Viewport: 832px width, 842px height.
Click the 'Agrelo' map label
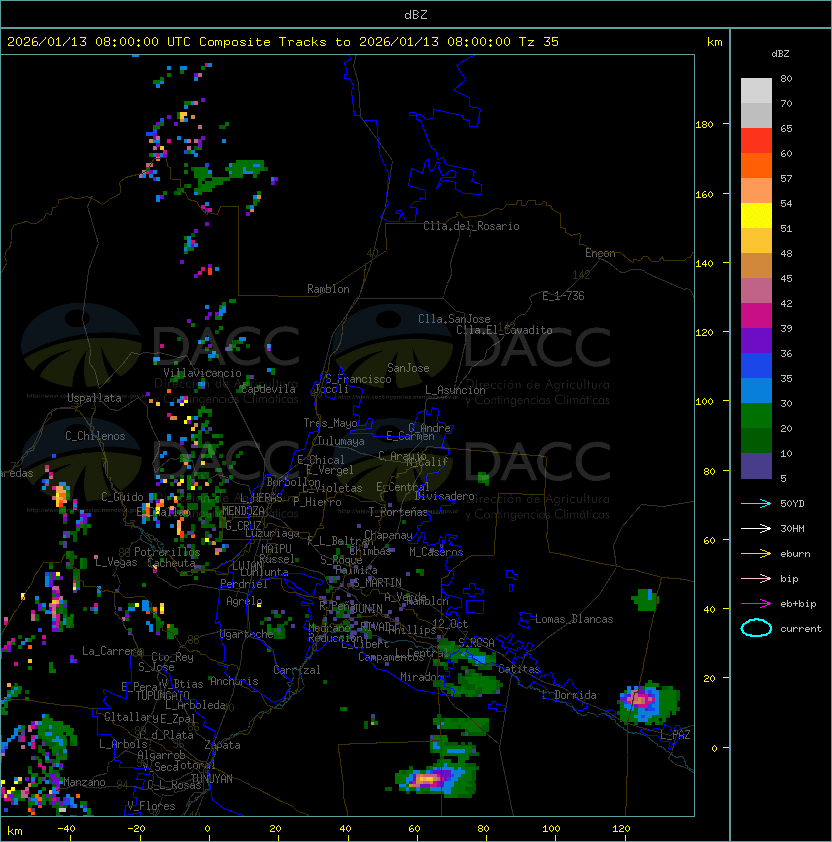[x=244, y=601]
